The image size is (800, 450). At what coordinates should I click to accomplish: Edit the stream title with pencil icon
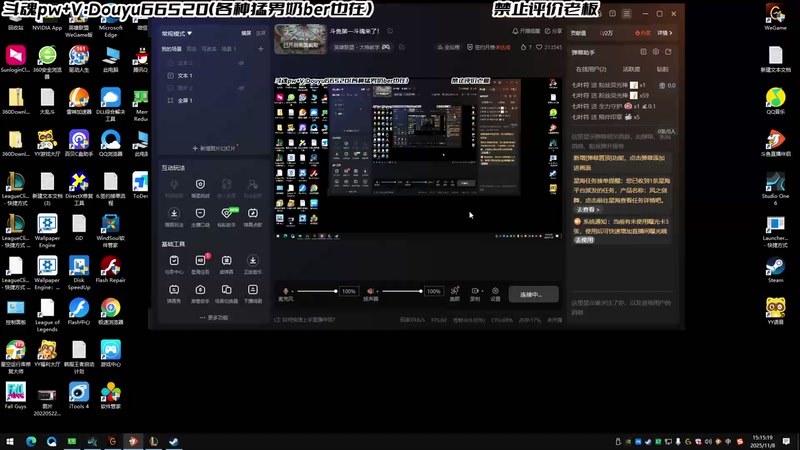pos(390,31)
